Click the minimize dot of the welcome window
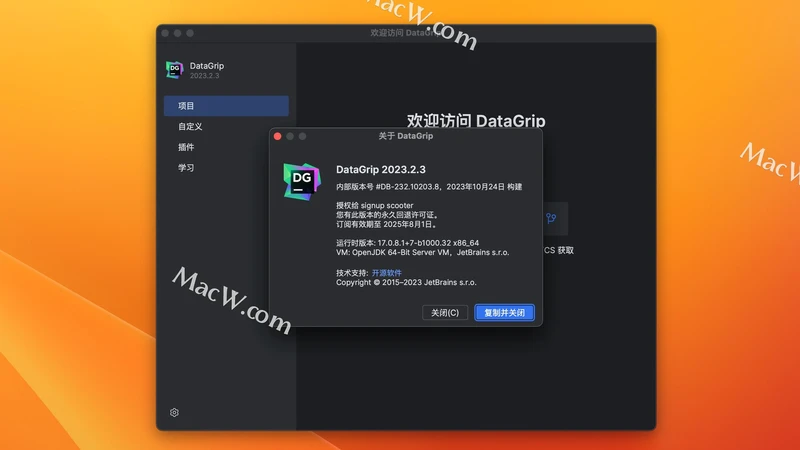 click(x=177, y=33)
